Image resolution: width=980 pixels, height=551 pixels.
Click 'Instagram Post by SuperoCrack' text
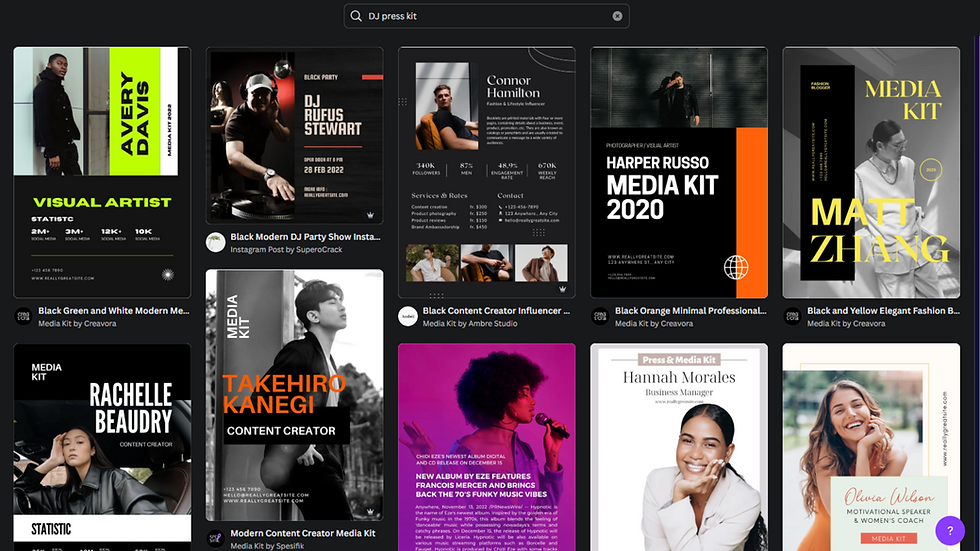click(x=286, y=249)
